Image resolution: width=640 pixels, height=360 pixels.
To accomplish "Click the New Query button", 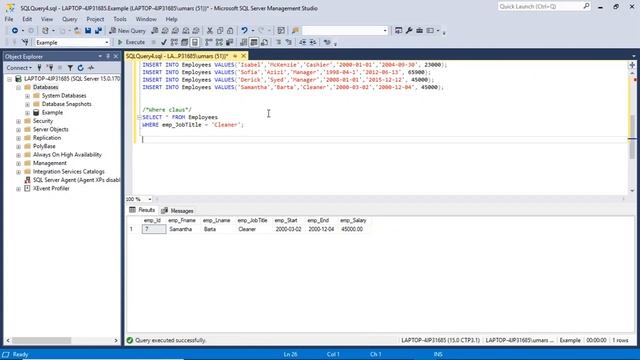I will click(127, 31).
